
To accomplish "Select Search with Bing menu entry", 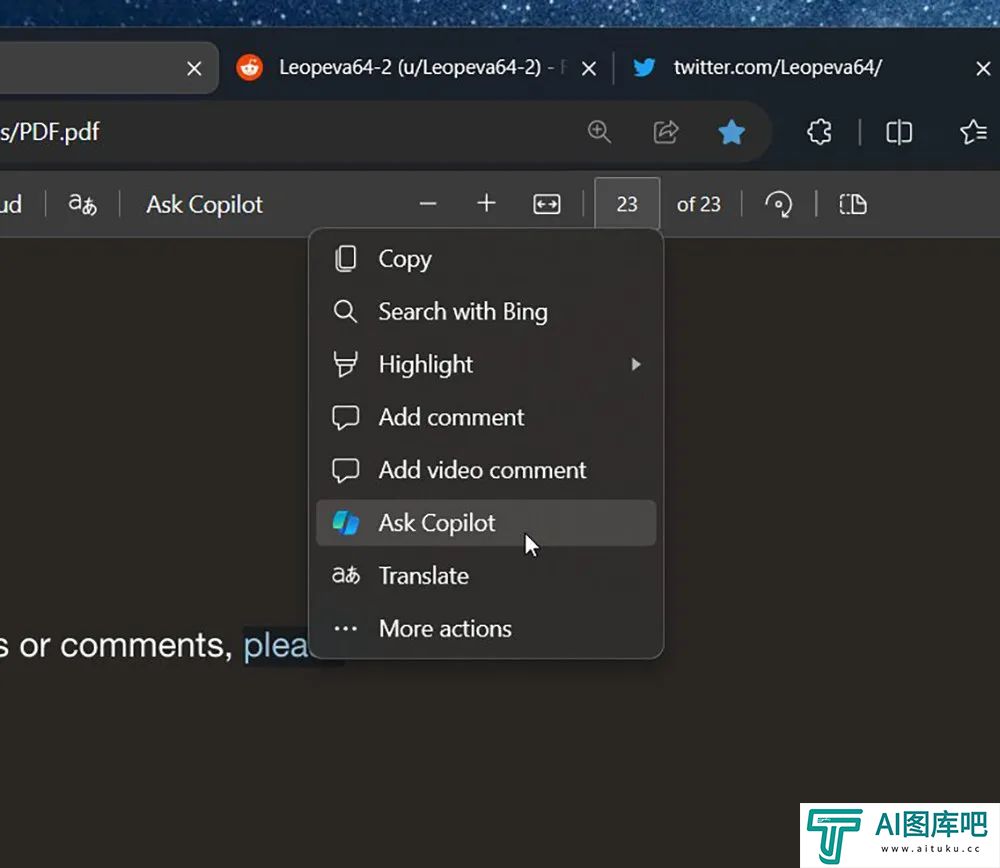I will click(486, 312).
